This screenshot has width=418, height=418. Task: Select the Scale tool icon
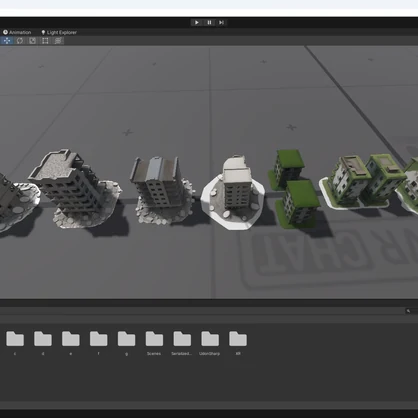pyautogui.click(x=32, y=41)
